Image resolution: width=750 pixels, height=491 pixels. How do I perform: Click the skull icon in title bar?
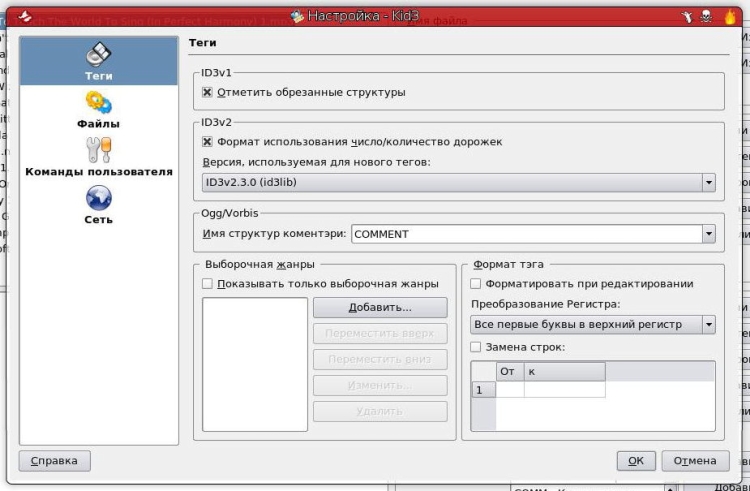coord(706,17)
